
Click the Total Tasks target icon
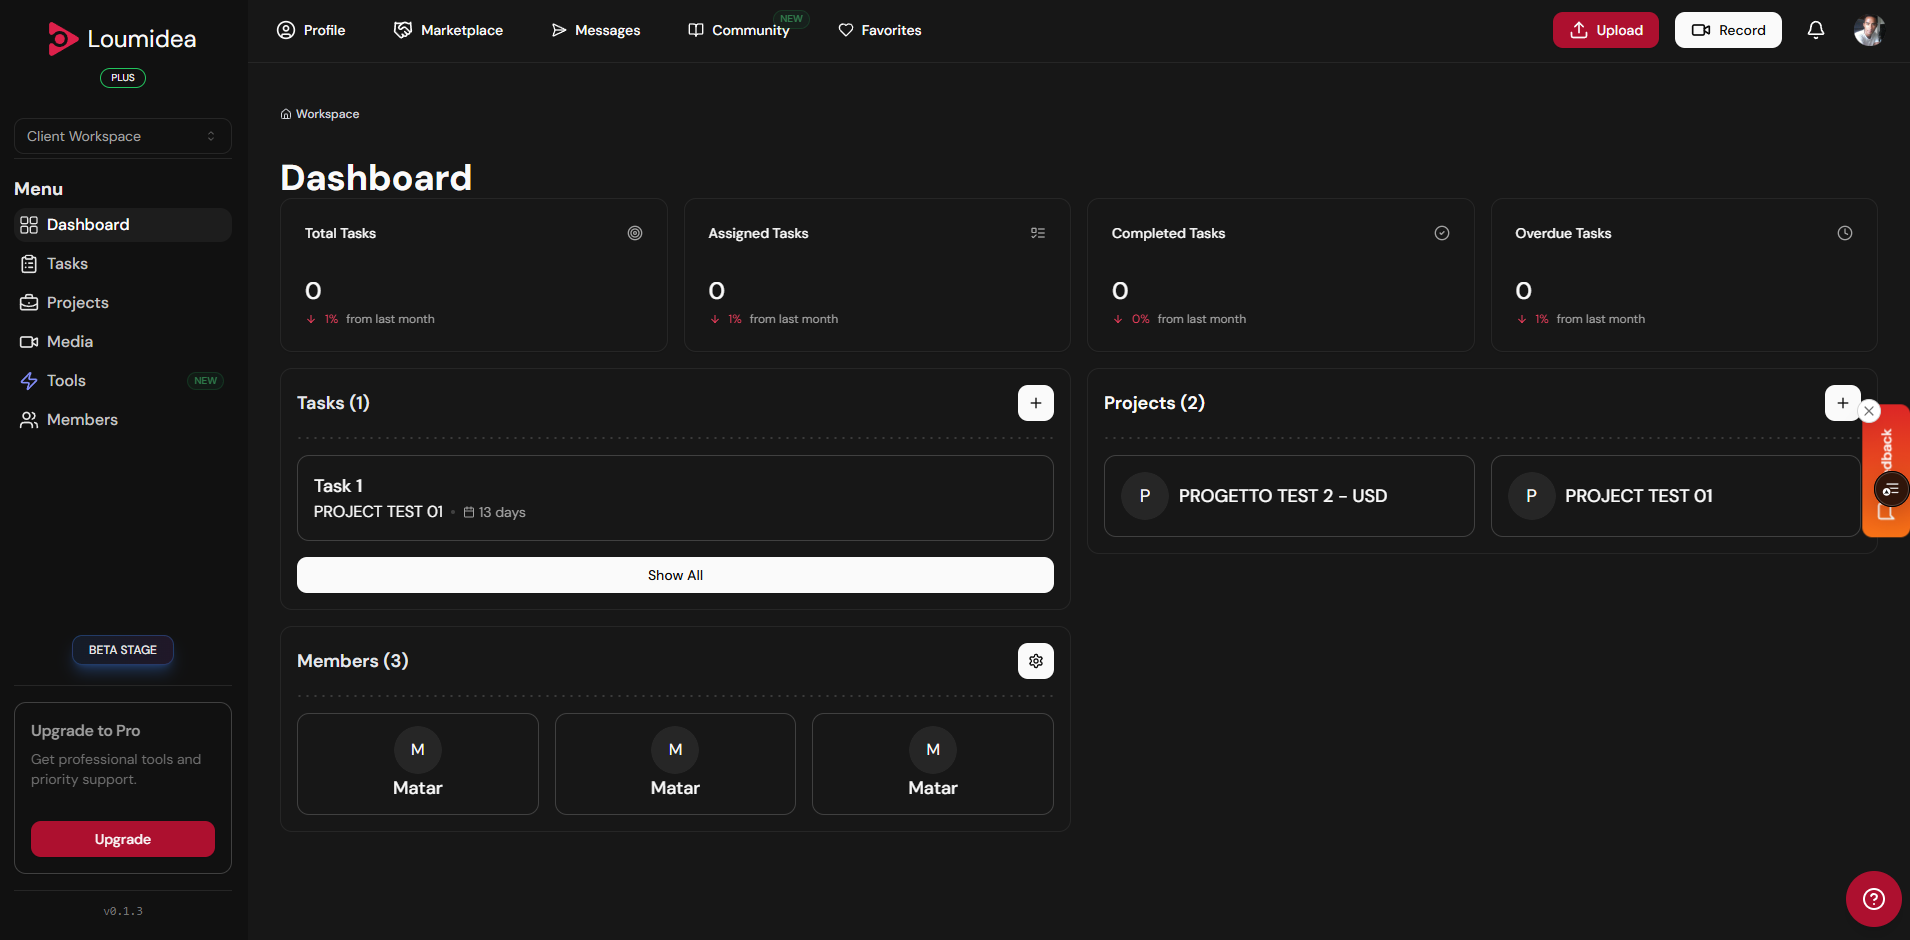[x=635, y=233]
